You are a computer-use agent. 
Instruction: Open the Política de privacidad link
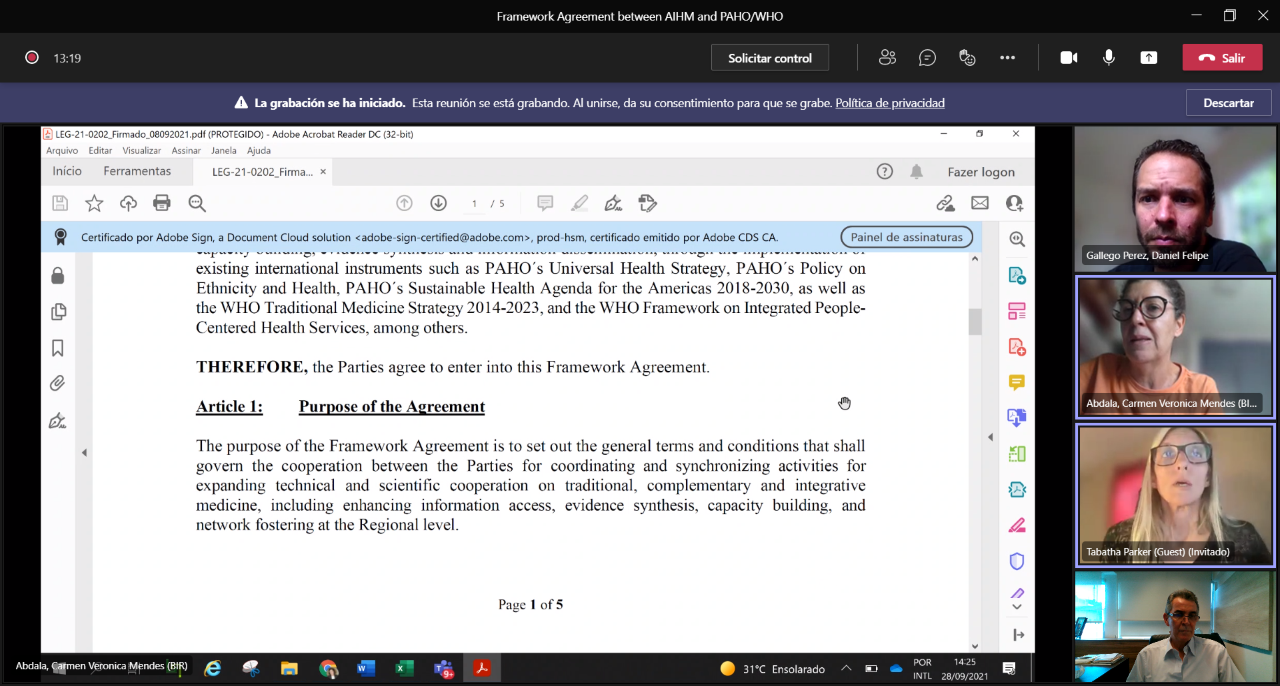tap(890, 103)
